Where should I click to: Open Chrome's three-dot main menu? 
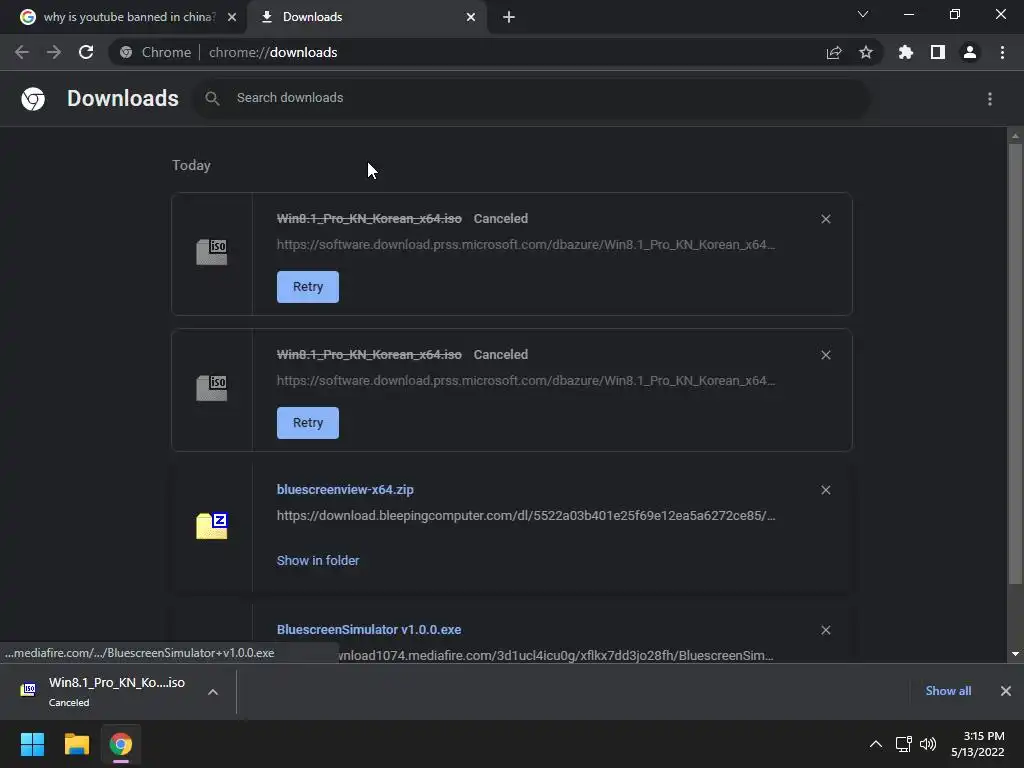(x=1002, y=52)
